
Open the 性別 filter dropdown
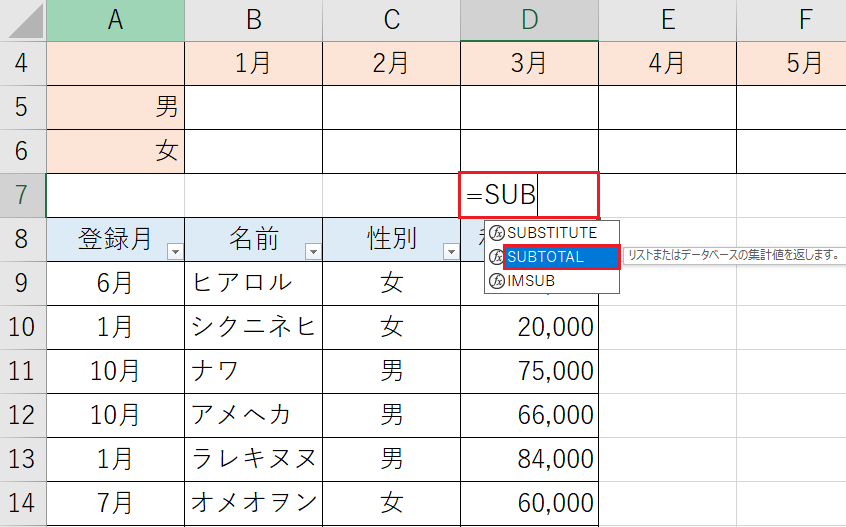451,252
